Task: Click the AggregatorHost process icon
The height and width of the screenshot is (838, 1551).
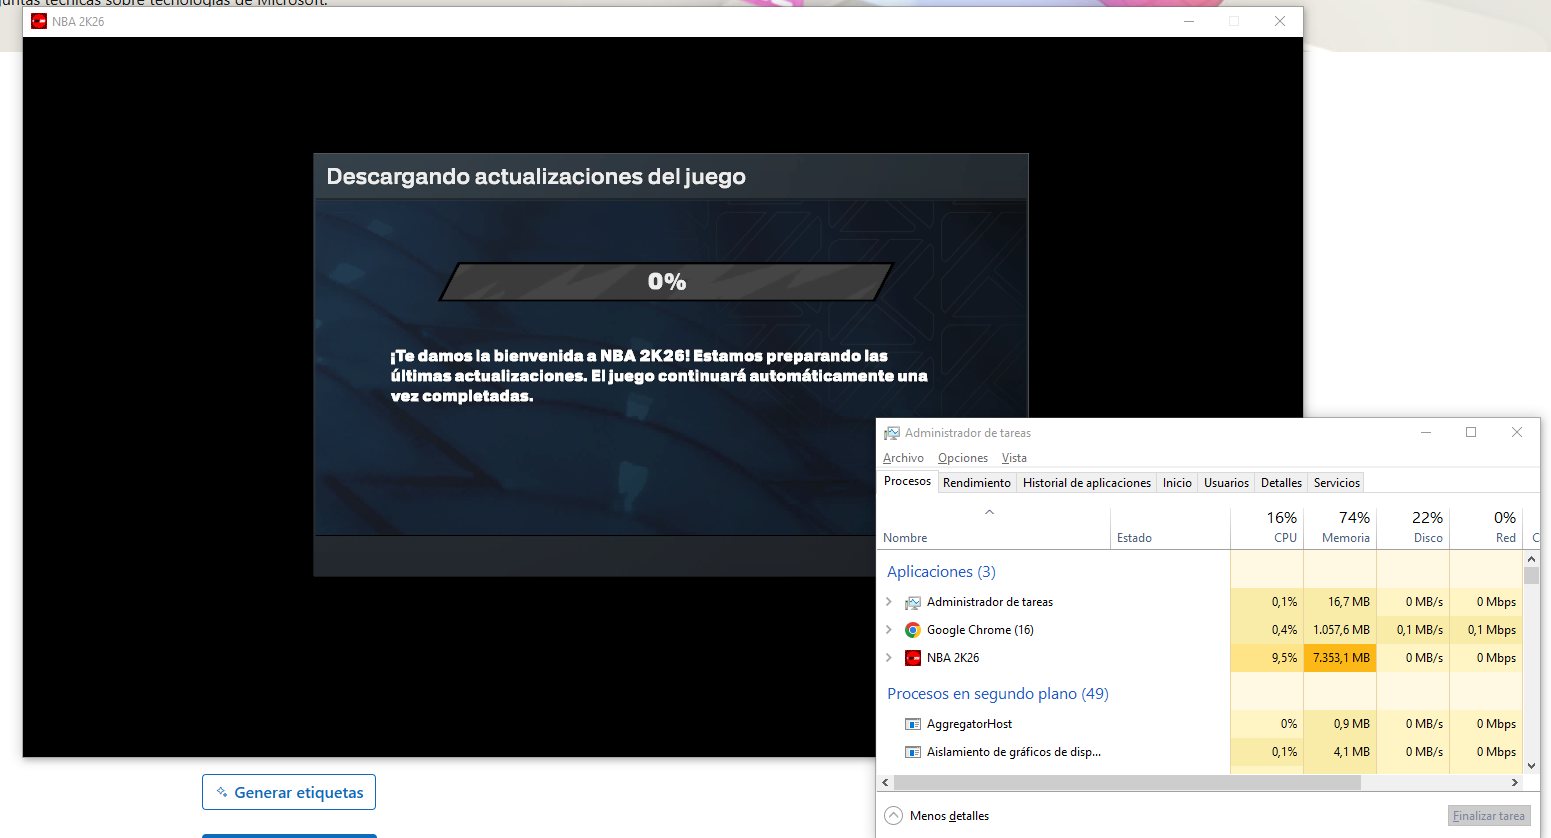Action: coord(913,724)
